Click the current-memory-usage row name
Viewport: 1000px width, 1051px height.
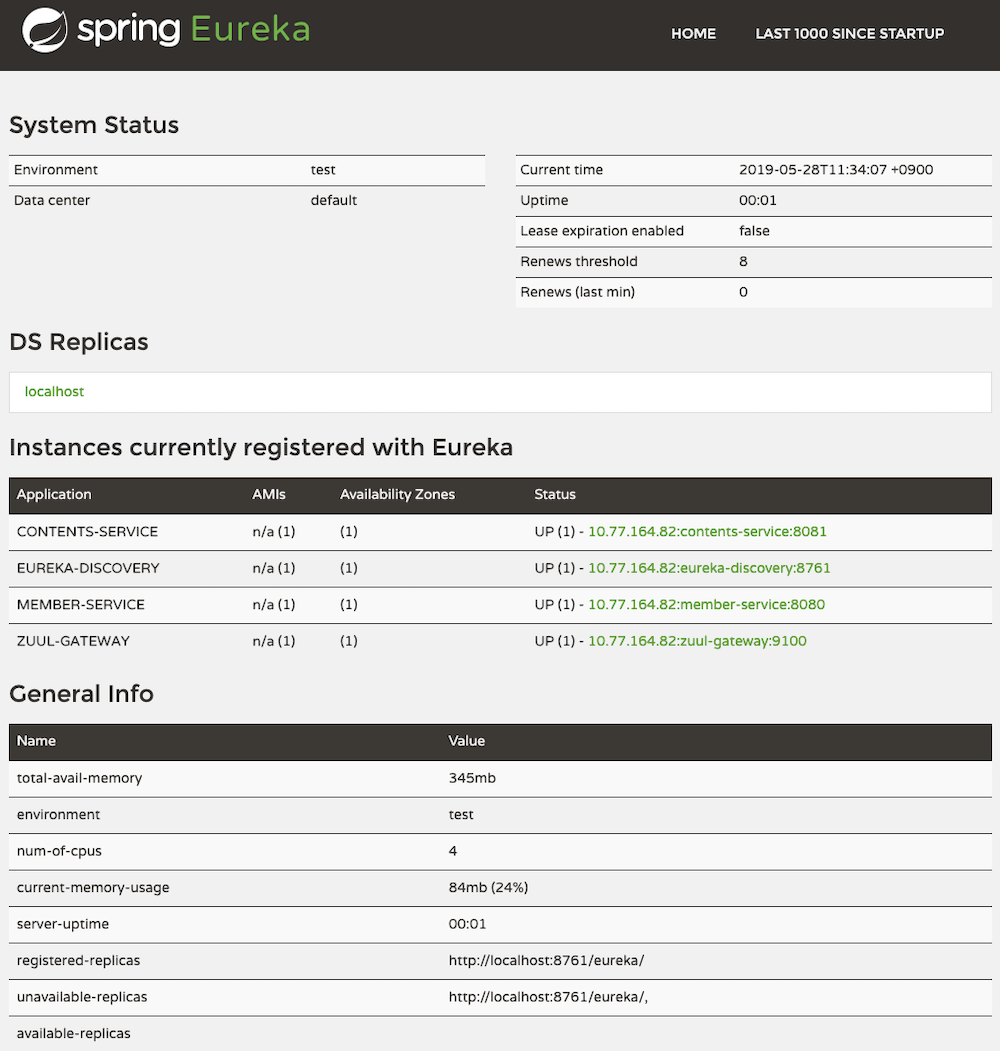pos(93,887)
